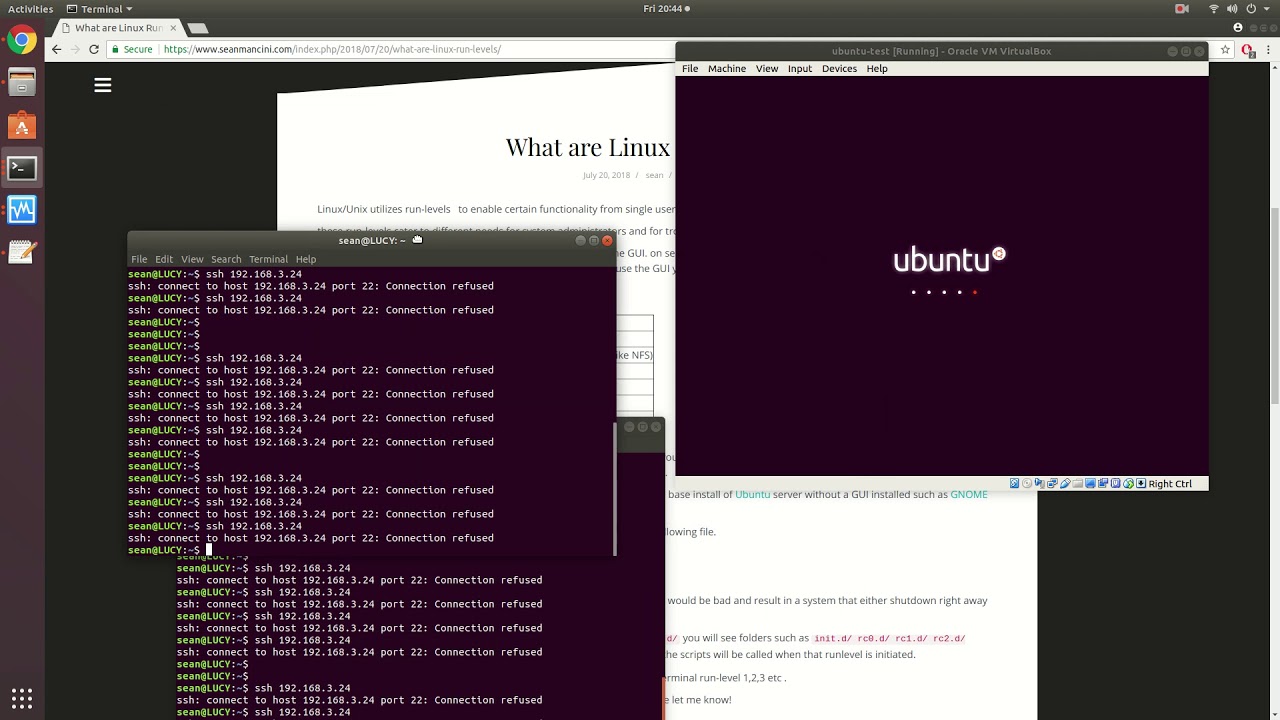Open the terminal's Terminal menu
This screenshot has width=1280, height=720.
coord(268,259)
